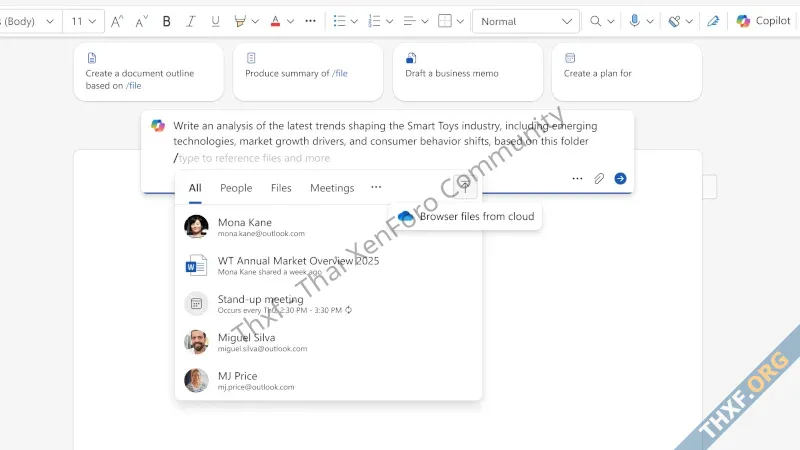Screen dimensions: 800x450
Task: Open prompt more options ellipsis
Action: [x=578, y=179]
